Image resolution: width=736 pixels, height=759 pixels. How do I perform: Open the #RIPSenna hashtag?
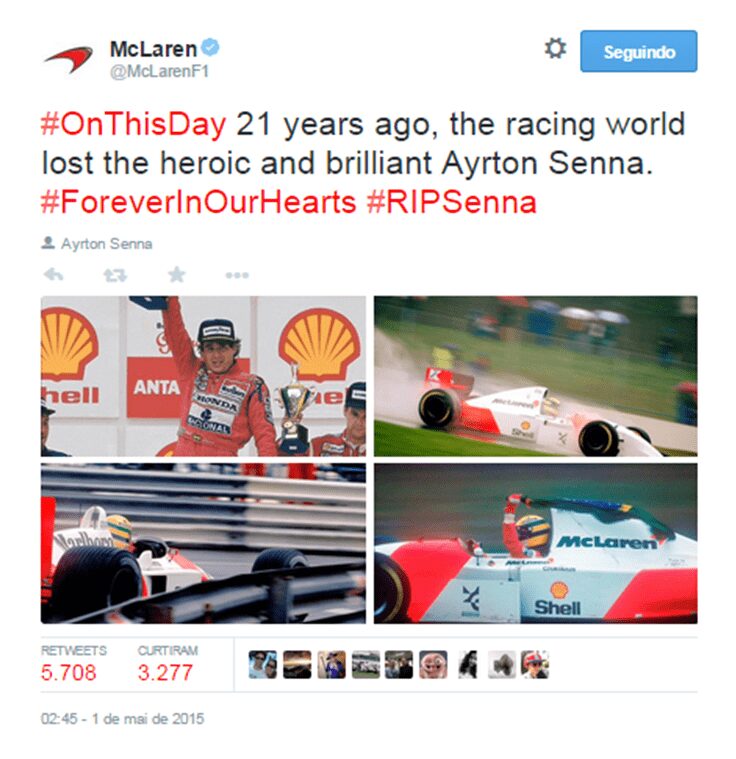click(451, 202)
